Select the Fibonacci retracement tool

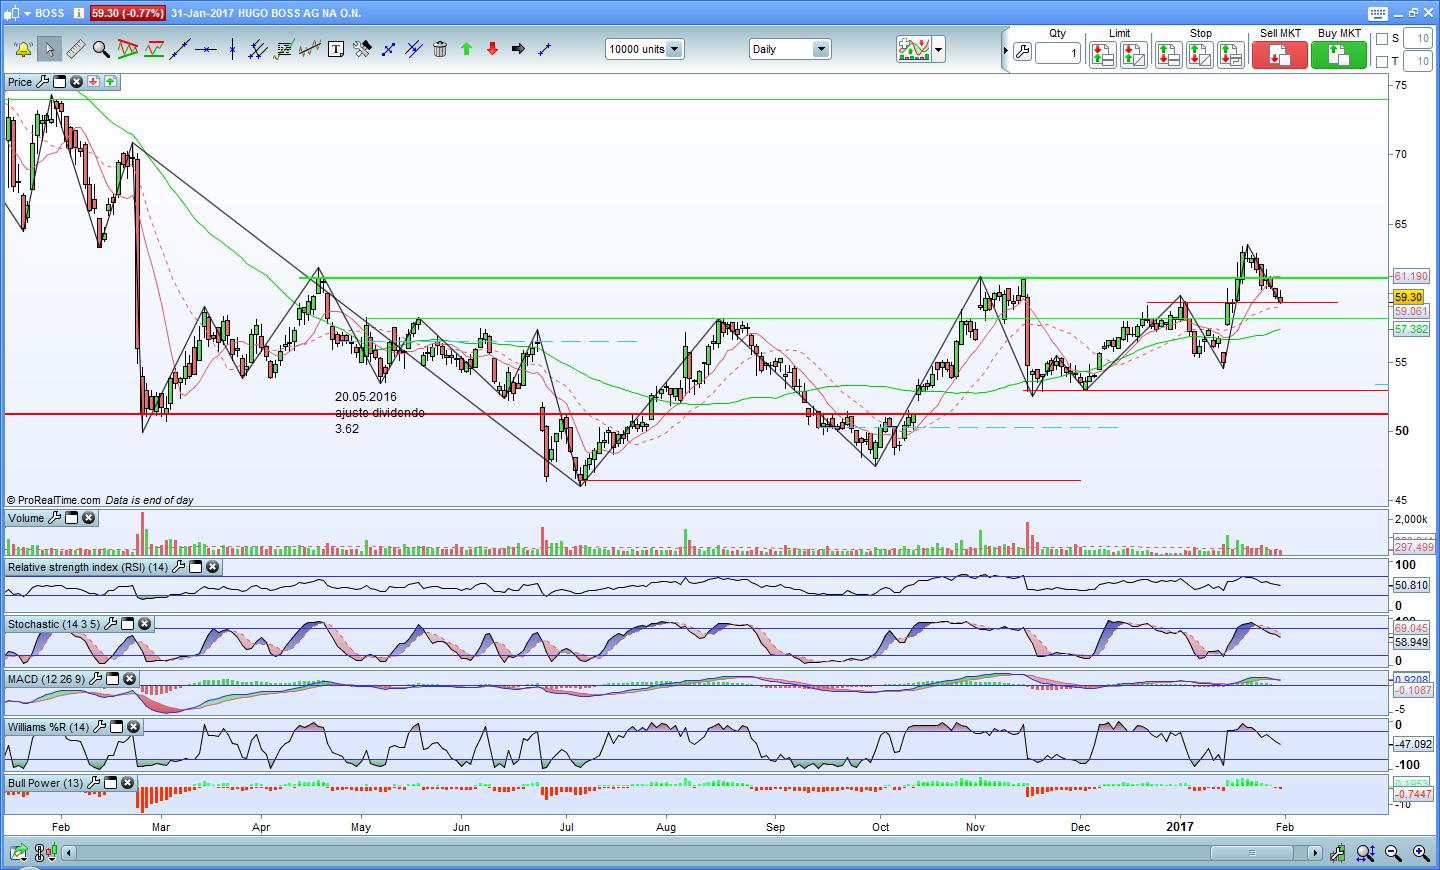pos(284,49)
